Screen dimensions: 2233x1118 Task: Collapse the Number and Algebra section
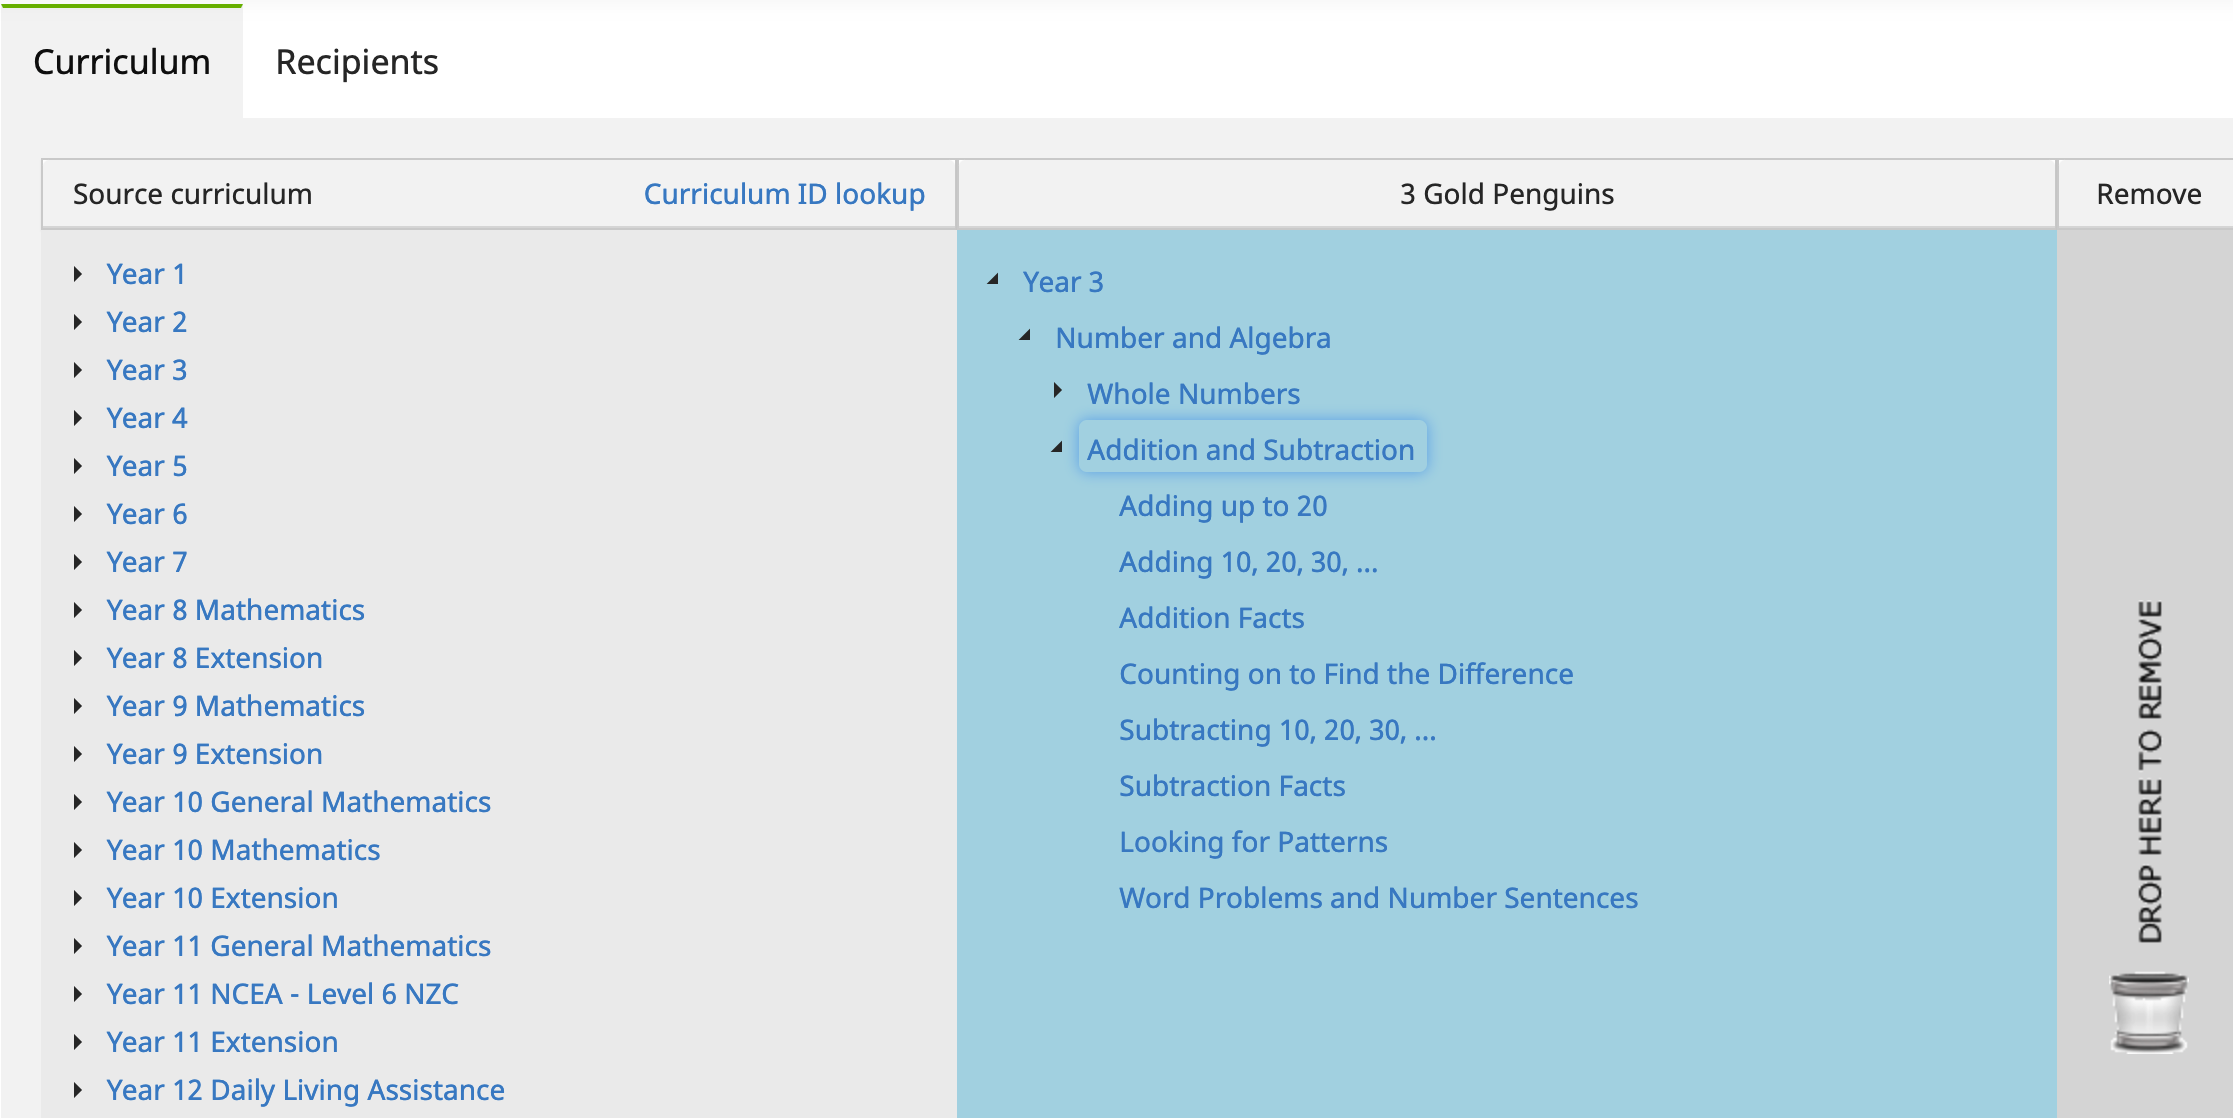tap(1025, 337)
